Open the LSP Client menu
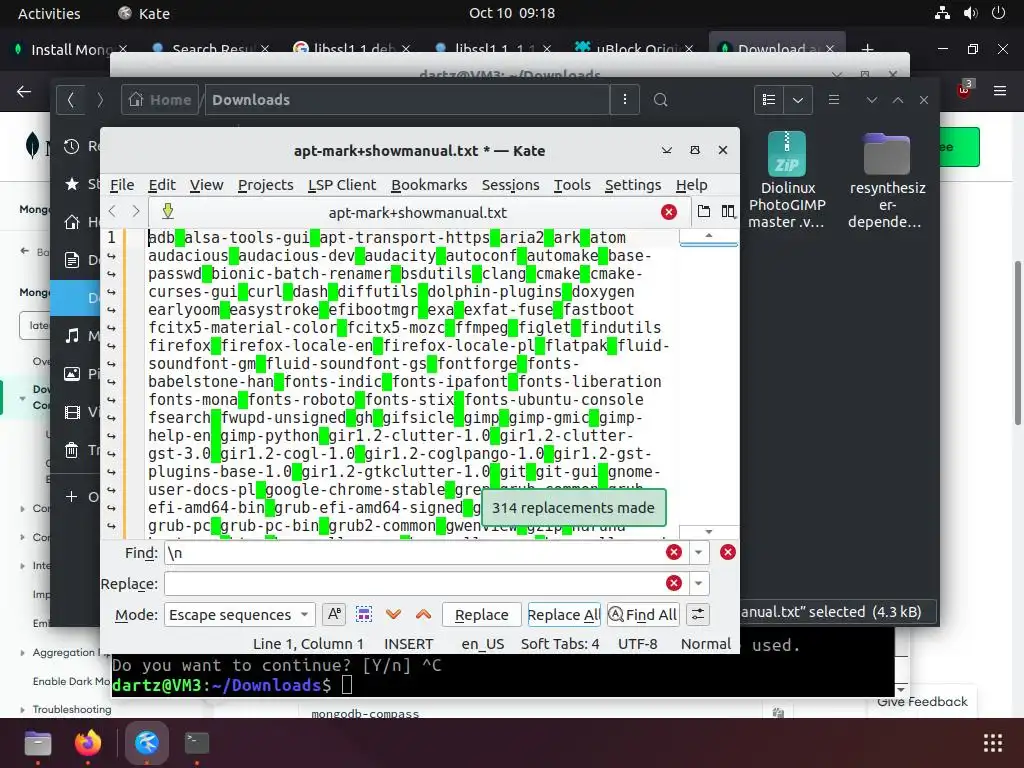Viewport: 1024px width, 768px height. [342, 185]
